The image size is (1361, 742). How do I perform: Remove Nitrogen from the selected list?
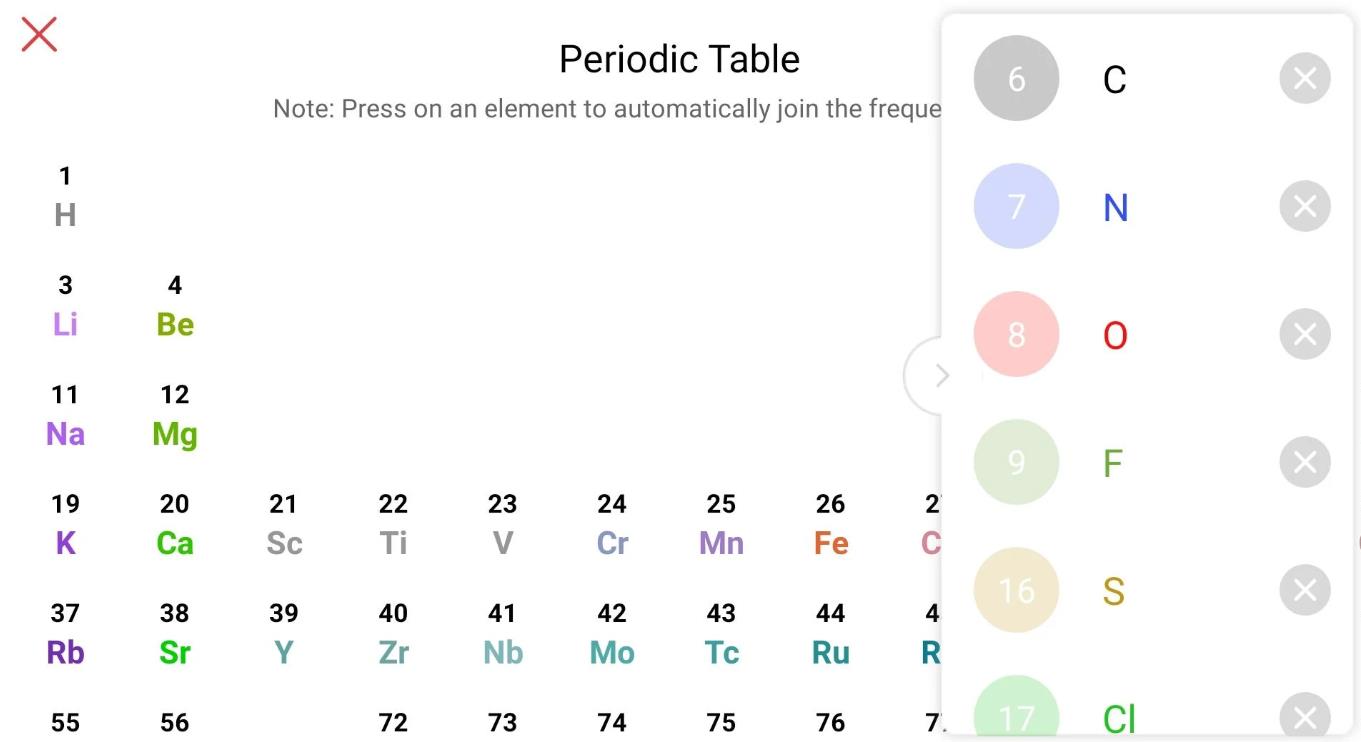point(1304,207)
